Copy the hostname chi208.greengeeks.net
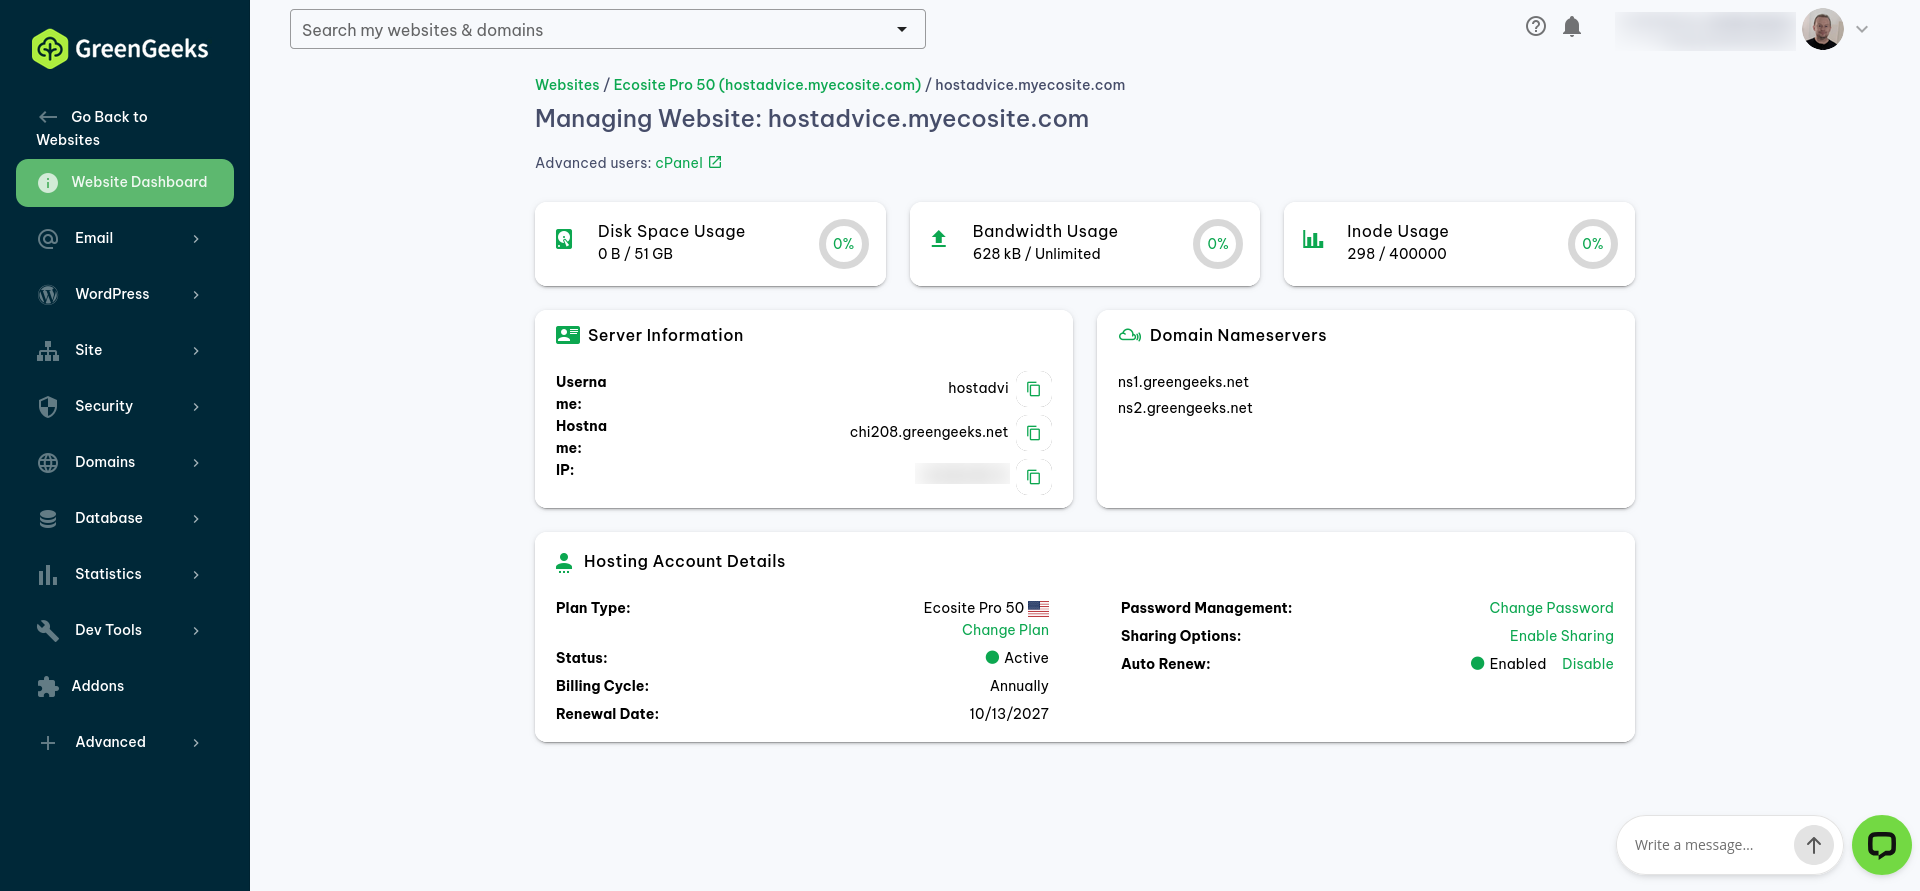This screenshot has height=891, width=1920. [1034, 433]
